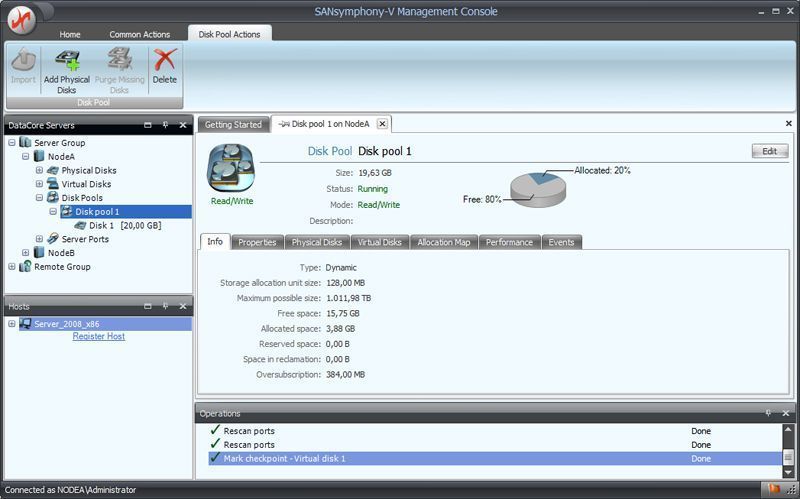800x499 pixels.
Task: Select Mark checkpoint - Virtual disk 1 operation
Action: 495,459
